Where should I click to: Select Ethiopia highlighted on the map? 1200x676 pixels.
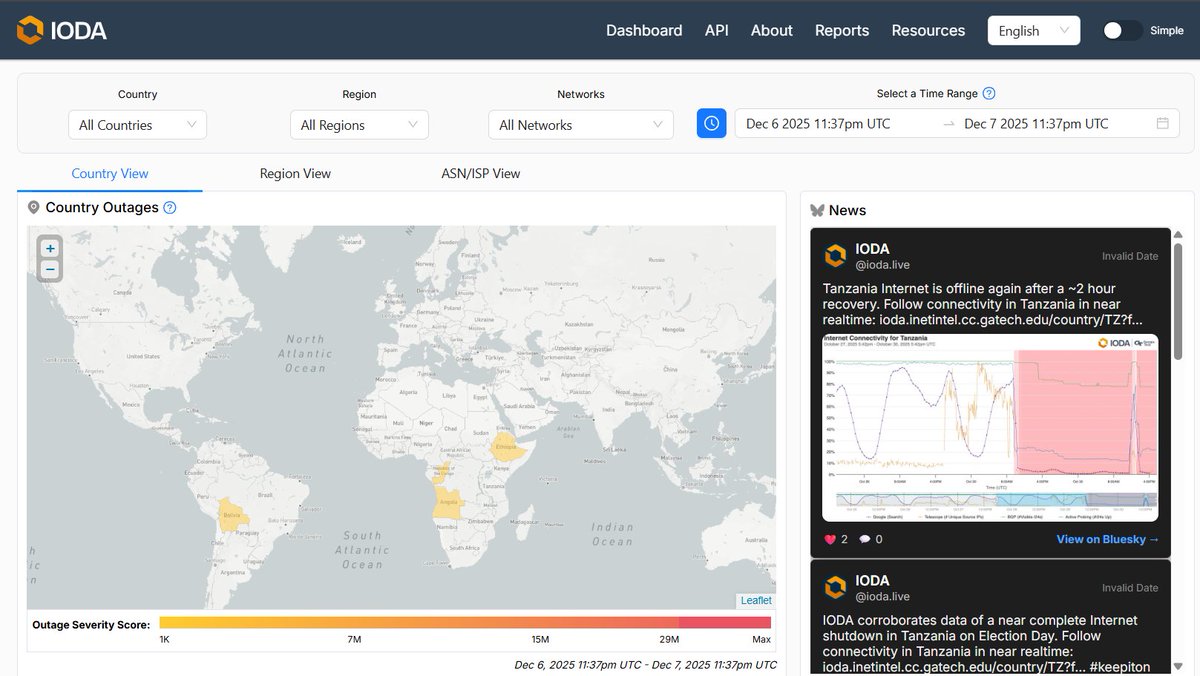click(508, 447)
